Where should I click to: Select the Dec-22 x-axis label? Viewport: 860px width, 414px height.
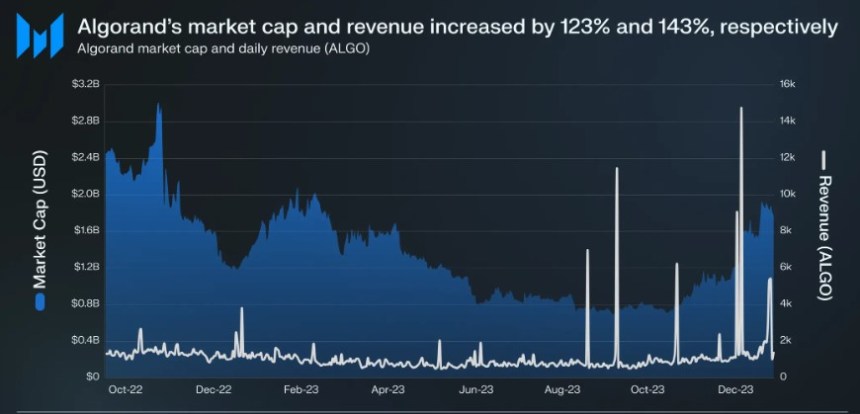[213, 390]
